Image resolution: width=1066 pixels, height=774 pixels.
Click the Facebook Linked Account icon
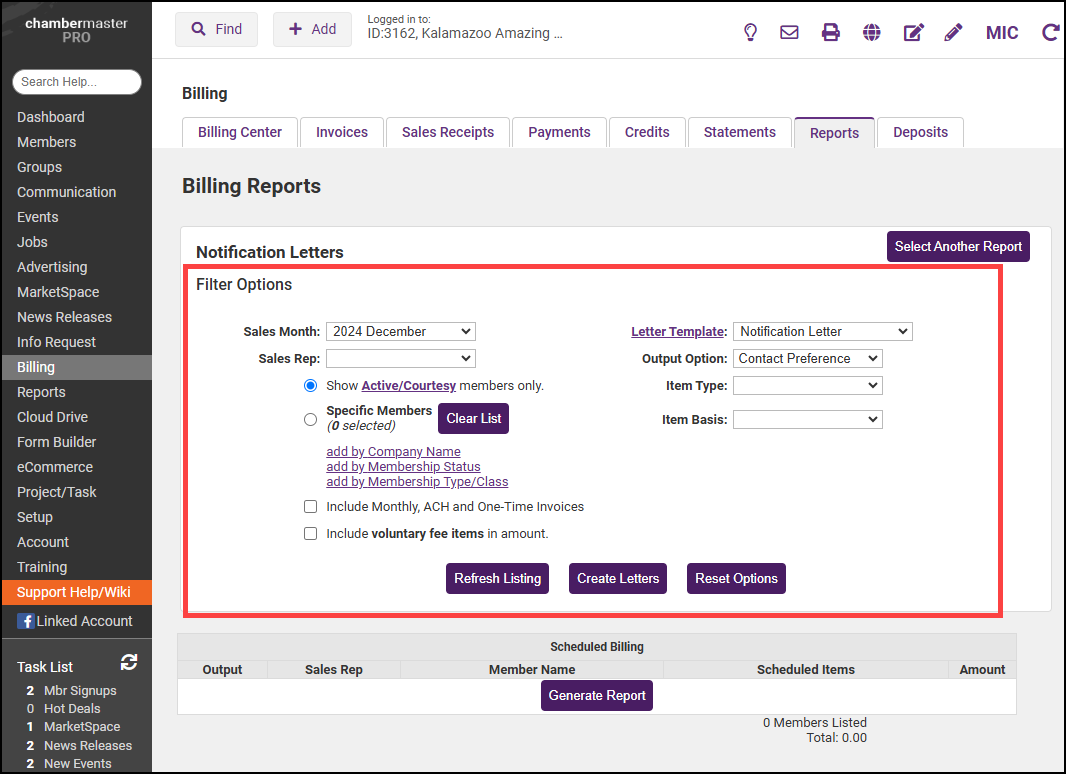coord(26,621)
